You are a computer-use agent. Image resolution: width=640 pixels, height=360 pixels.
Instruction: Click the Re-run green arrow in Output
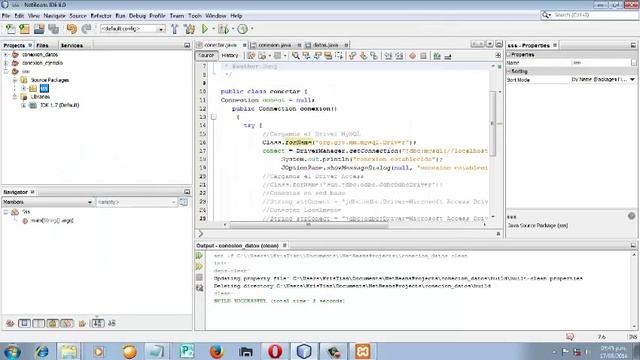(x=200, y=256)
